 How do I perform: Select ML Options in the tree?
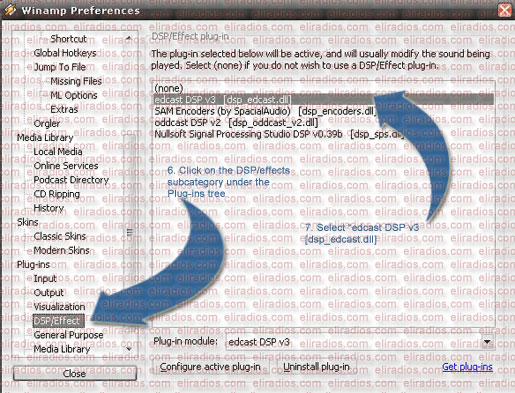[74, 95]
